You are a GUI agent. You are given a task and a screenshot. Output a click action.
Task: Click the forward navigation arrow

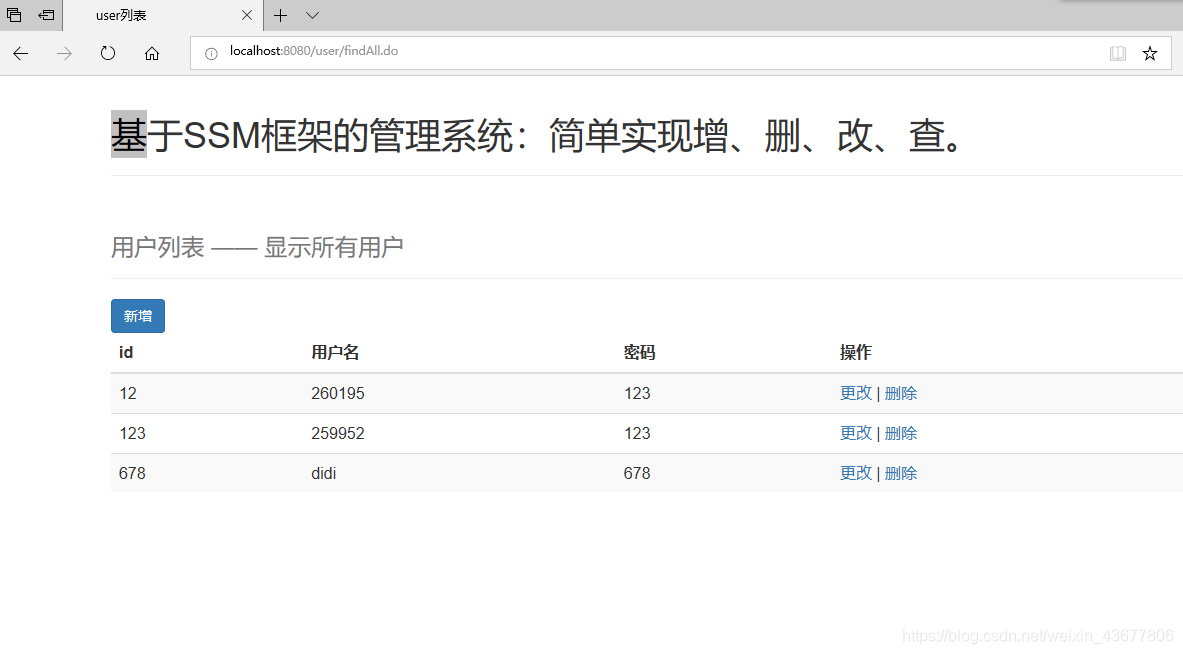[64, 54]
